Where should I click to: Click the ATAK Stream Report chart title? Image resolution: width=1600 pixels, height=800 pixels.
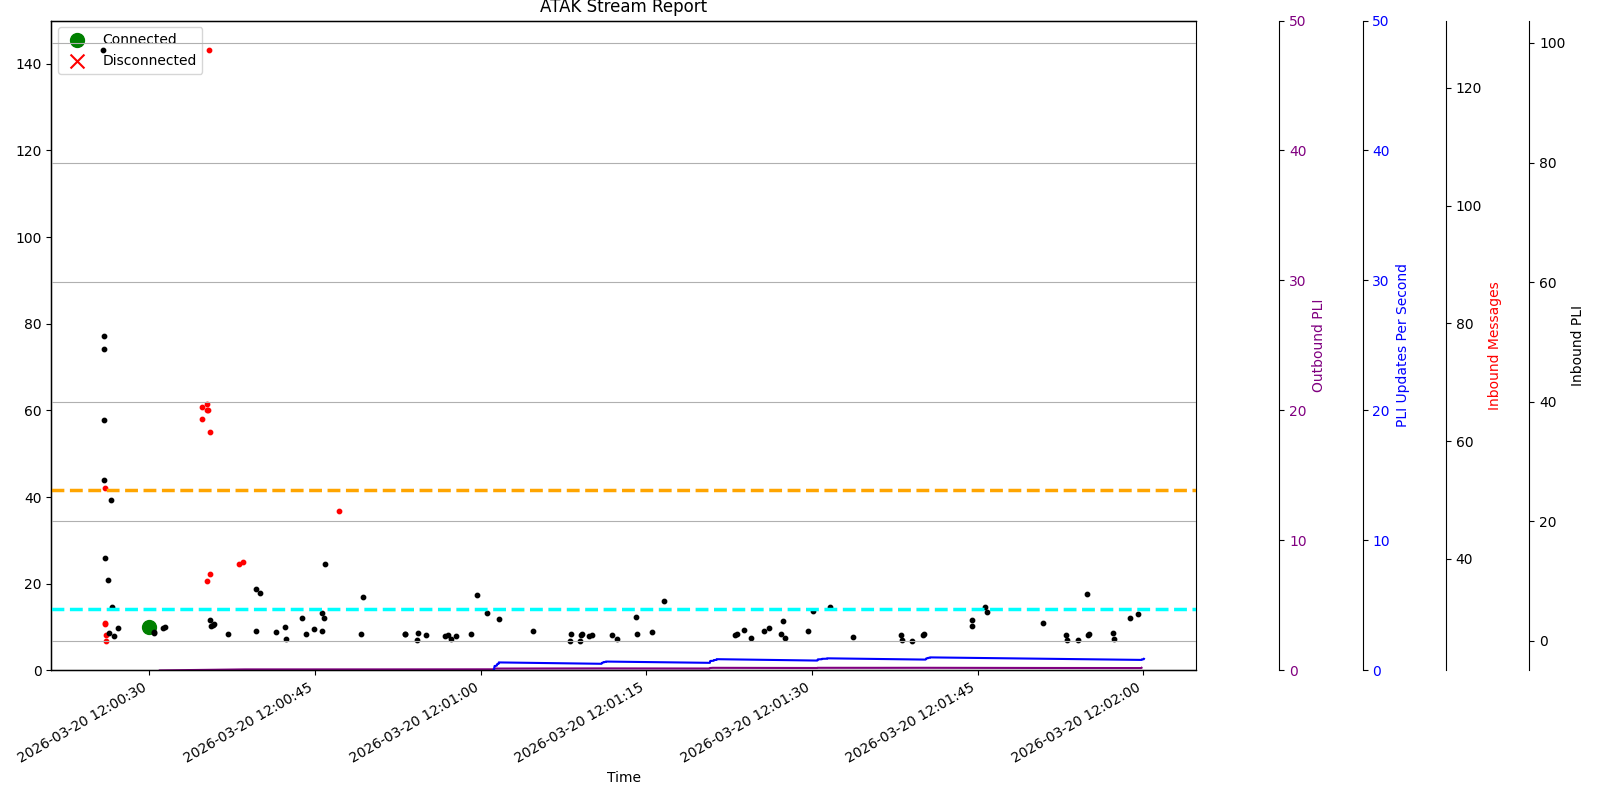point(623,8)
